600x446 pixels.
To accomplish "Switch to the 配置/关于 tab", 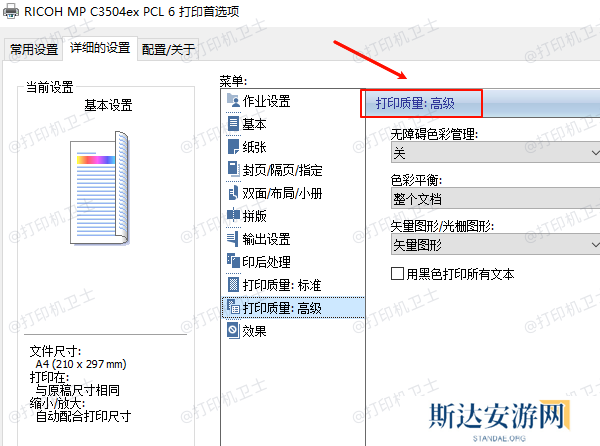I will coord(168,49).
